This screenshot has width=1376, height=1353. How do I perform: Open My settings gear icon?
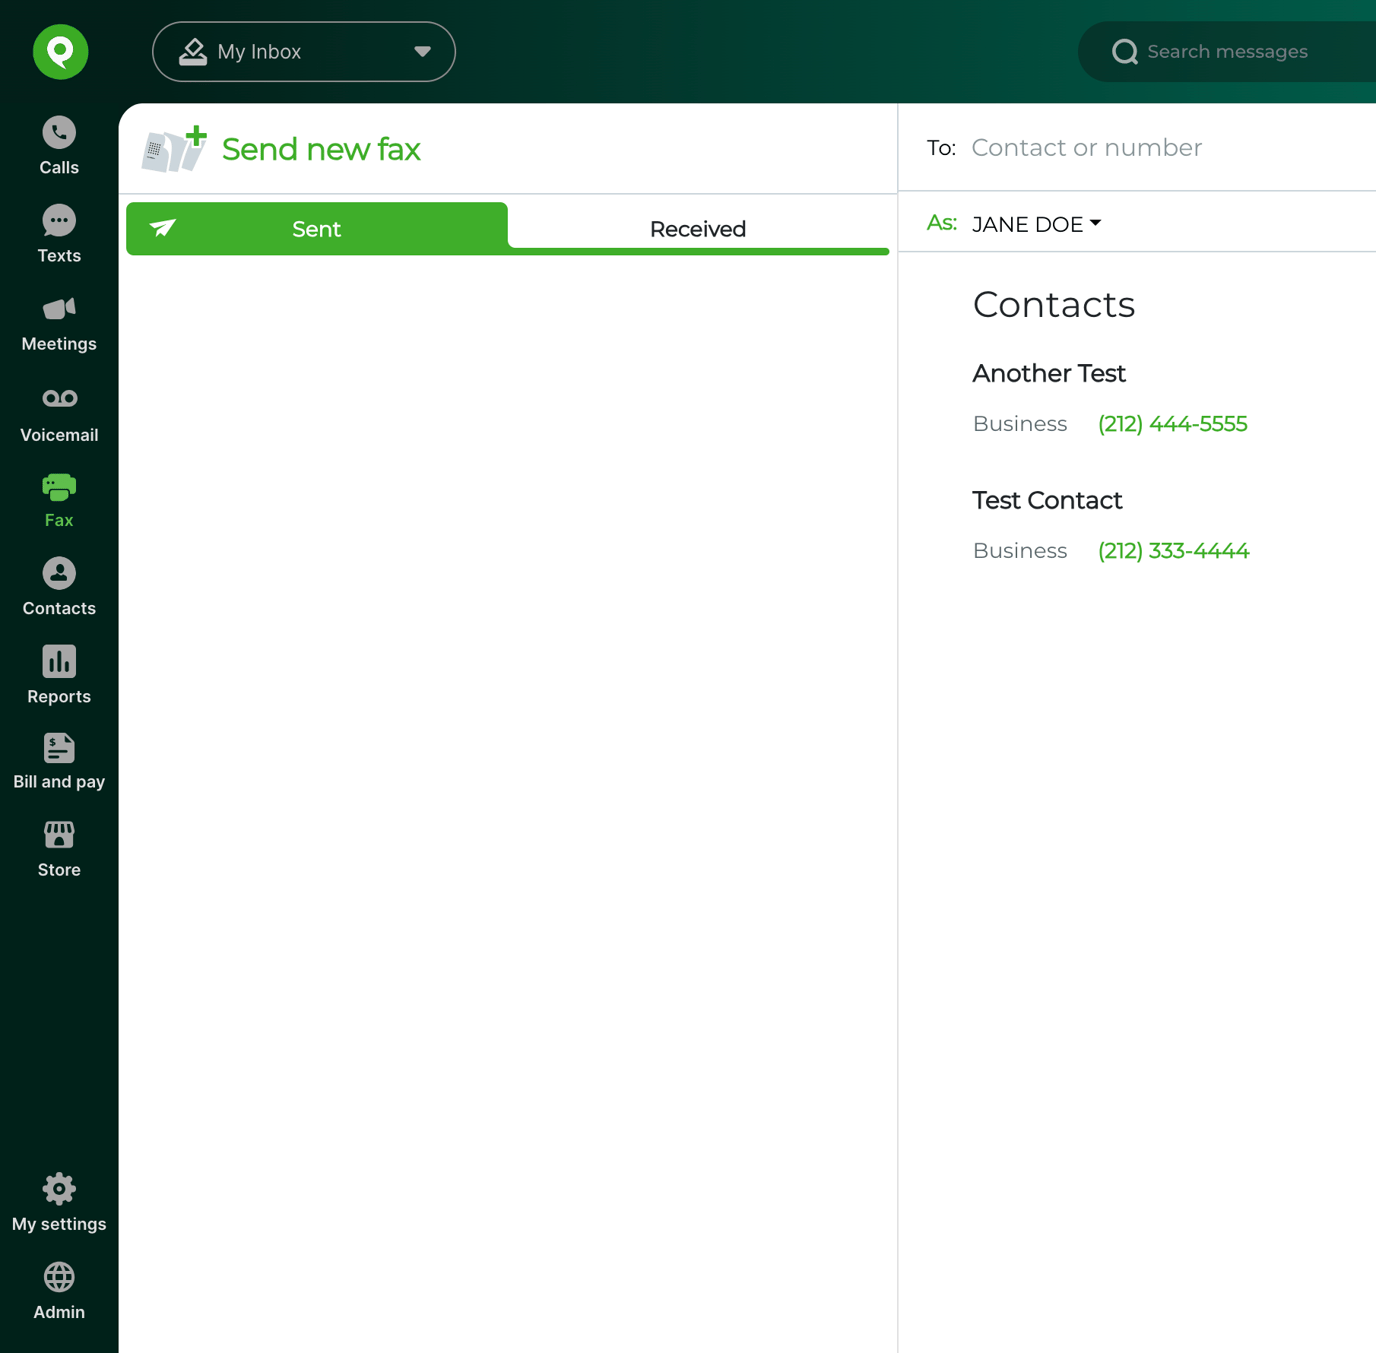coord(59,1189)
